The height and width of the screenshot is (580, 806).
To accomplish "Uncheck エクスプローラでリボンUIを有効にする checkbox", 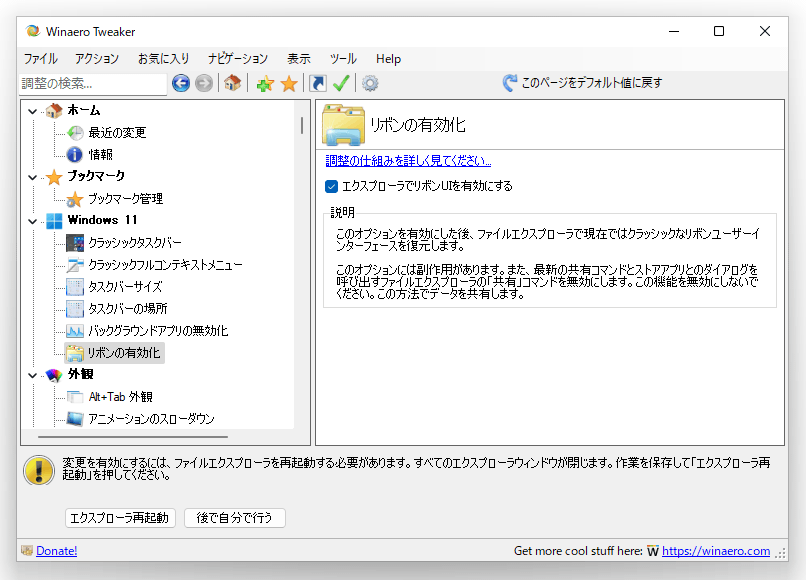I will (332, 186).
